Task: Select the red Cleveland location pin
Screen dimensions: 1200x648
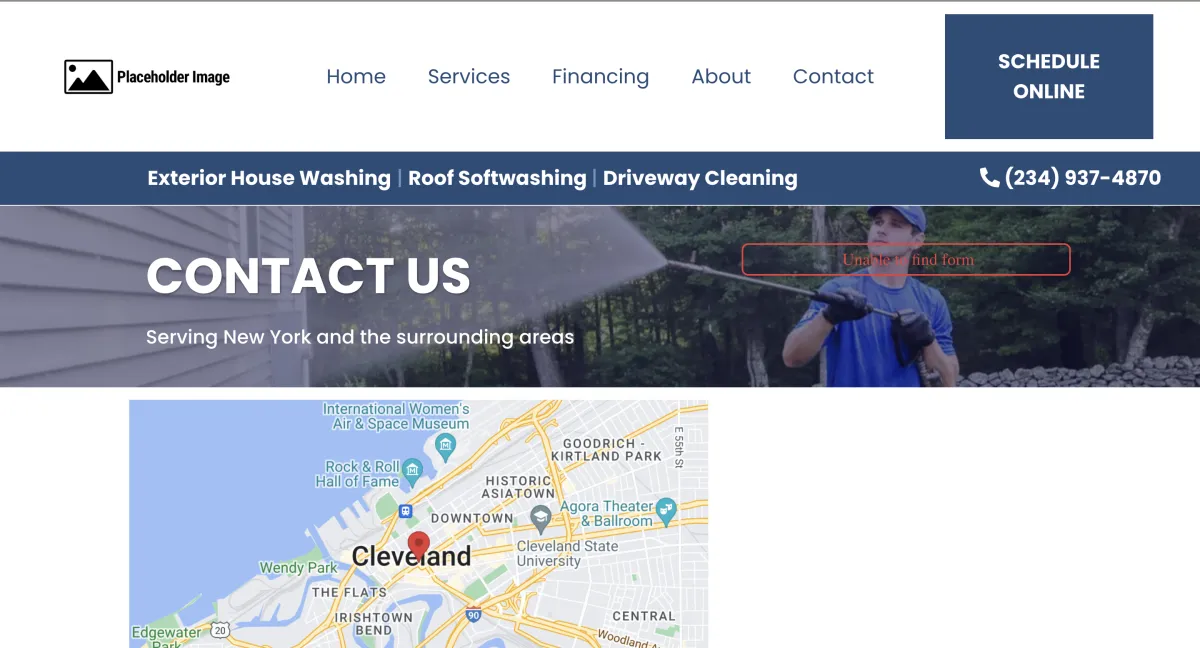Action: (419, 546)
